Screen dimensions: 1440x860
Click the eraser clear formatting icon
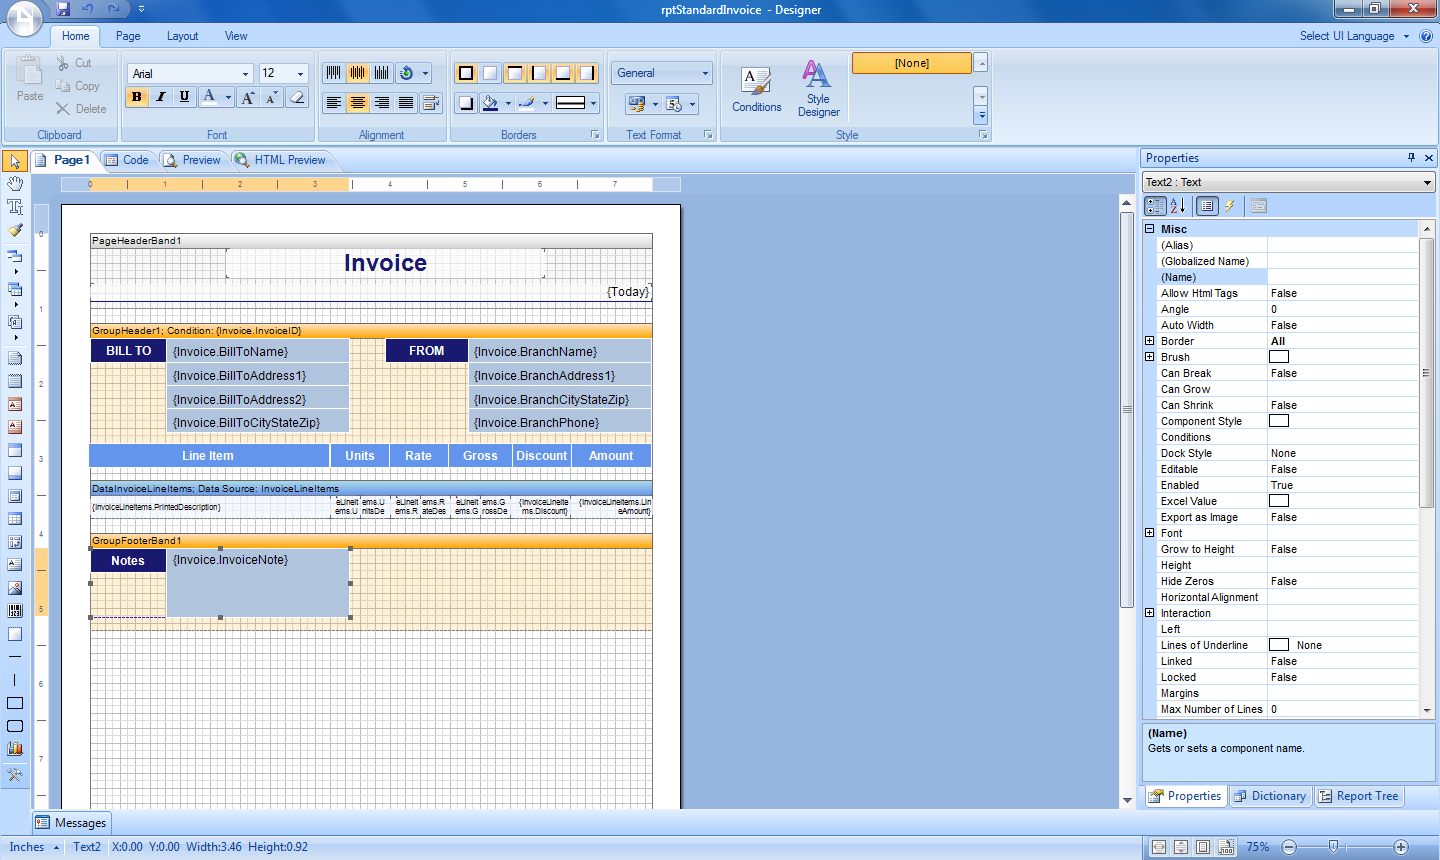coord(297,97)
